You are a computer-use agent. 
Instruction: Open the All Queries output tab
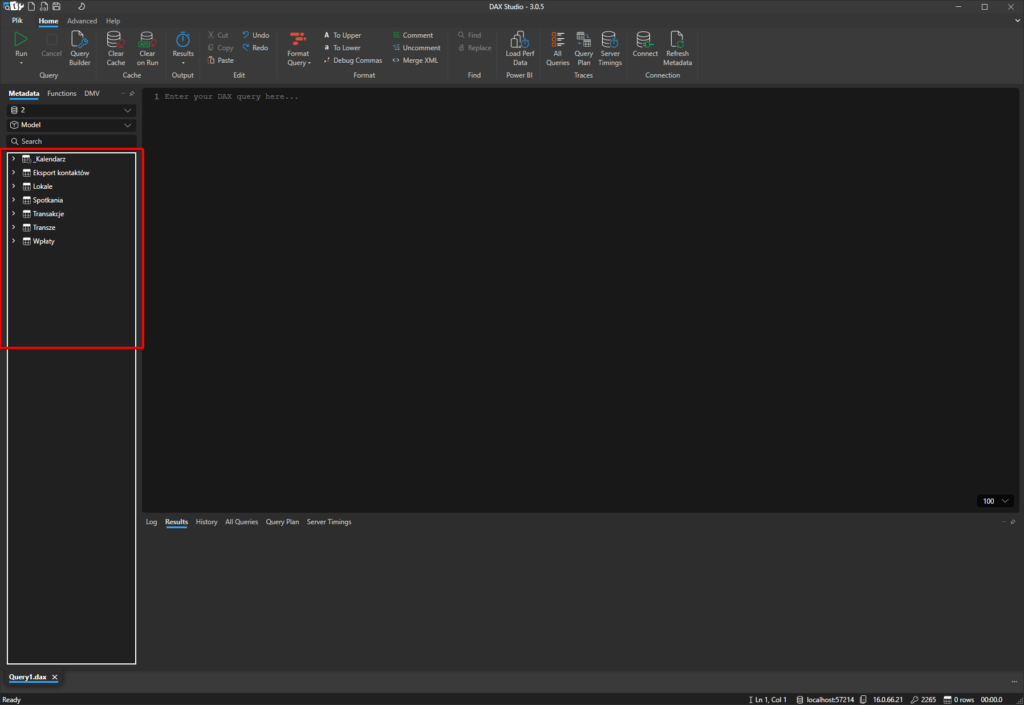point(242,522)
